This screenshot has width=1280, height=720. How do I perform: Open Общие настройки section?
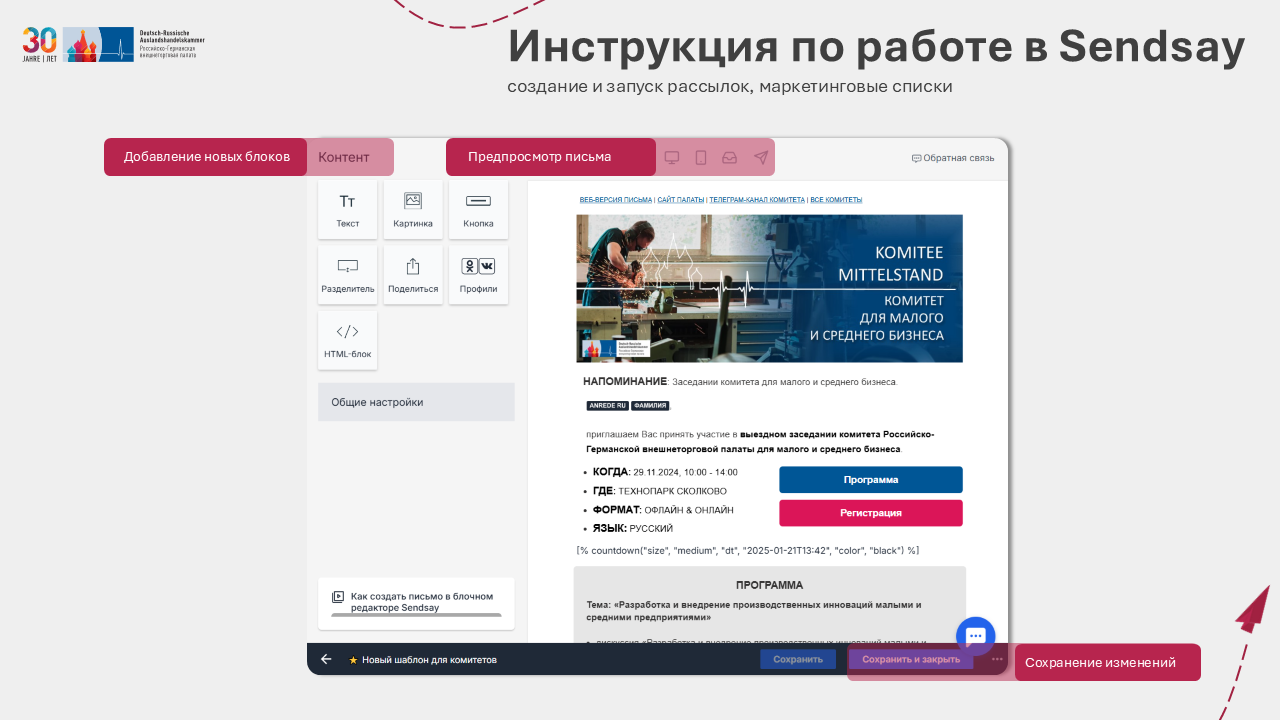tap(416, 402)
